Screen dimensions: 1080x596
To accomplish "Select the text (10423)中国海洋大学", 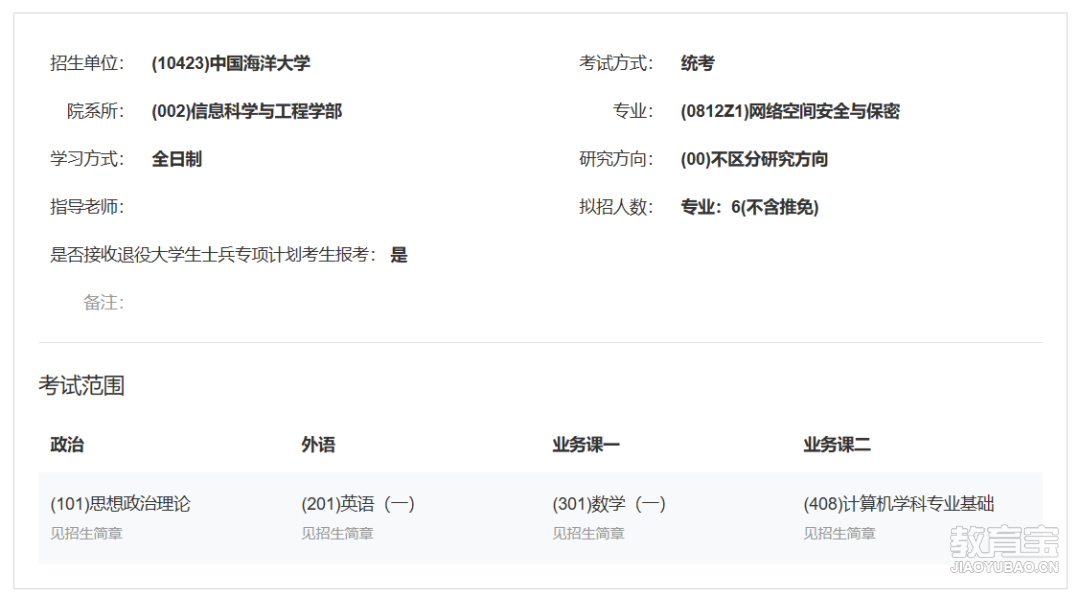I will tap(231, 63).
